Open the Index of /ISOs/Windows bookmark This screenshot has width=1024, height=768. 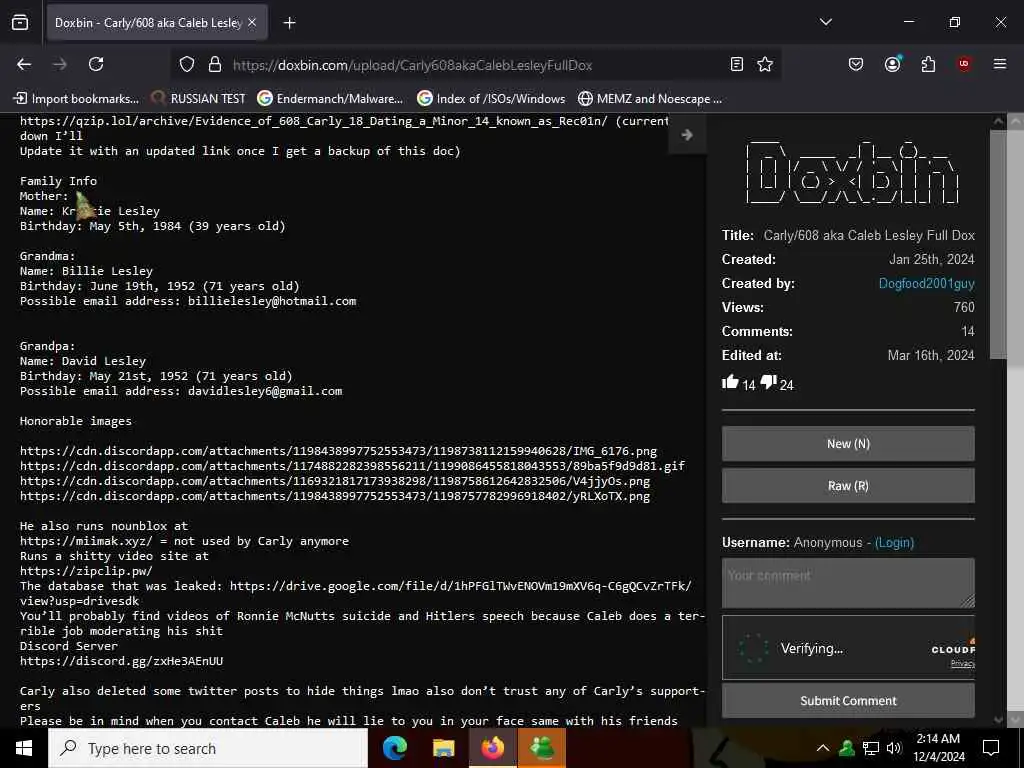(x=490, y=99)
